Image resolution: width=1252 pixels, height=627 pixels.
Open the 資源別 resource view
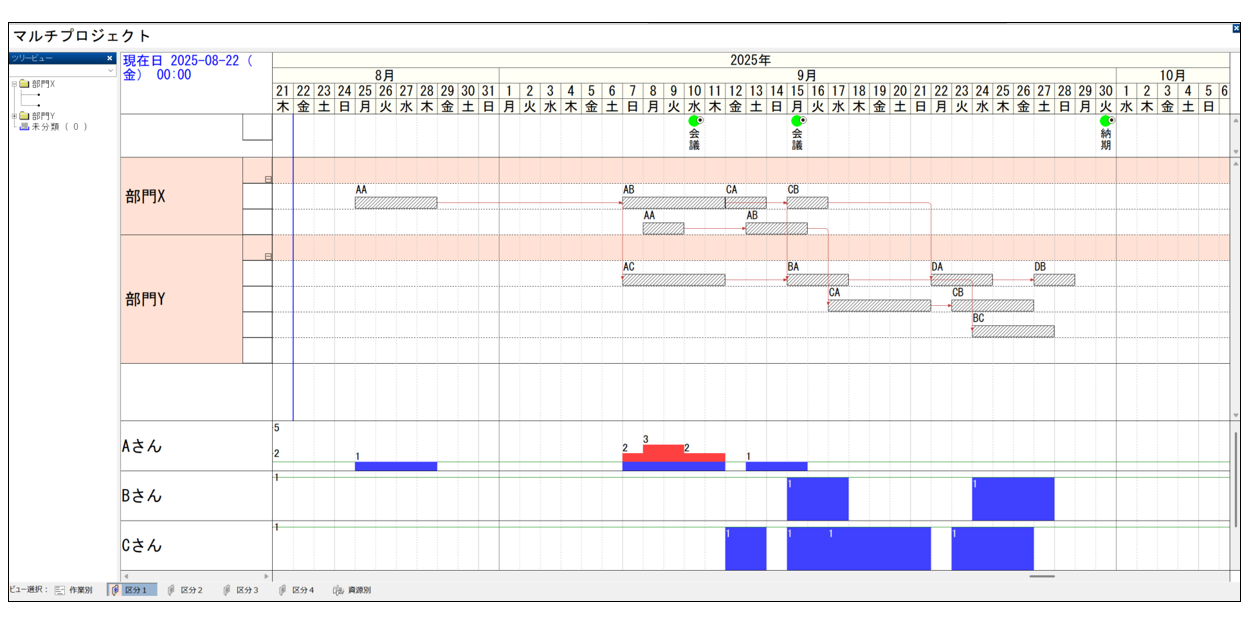(x=339, y=590)
